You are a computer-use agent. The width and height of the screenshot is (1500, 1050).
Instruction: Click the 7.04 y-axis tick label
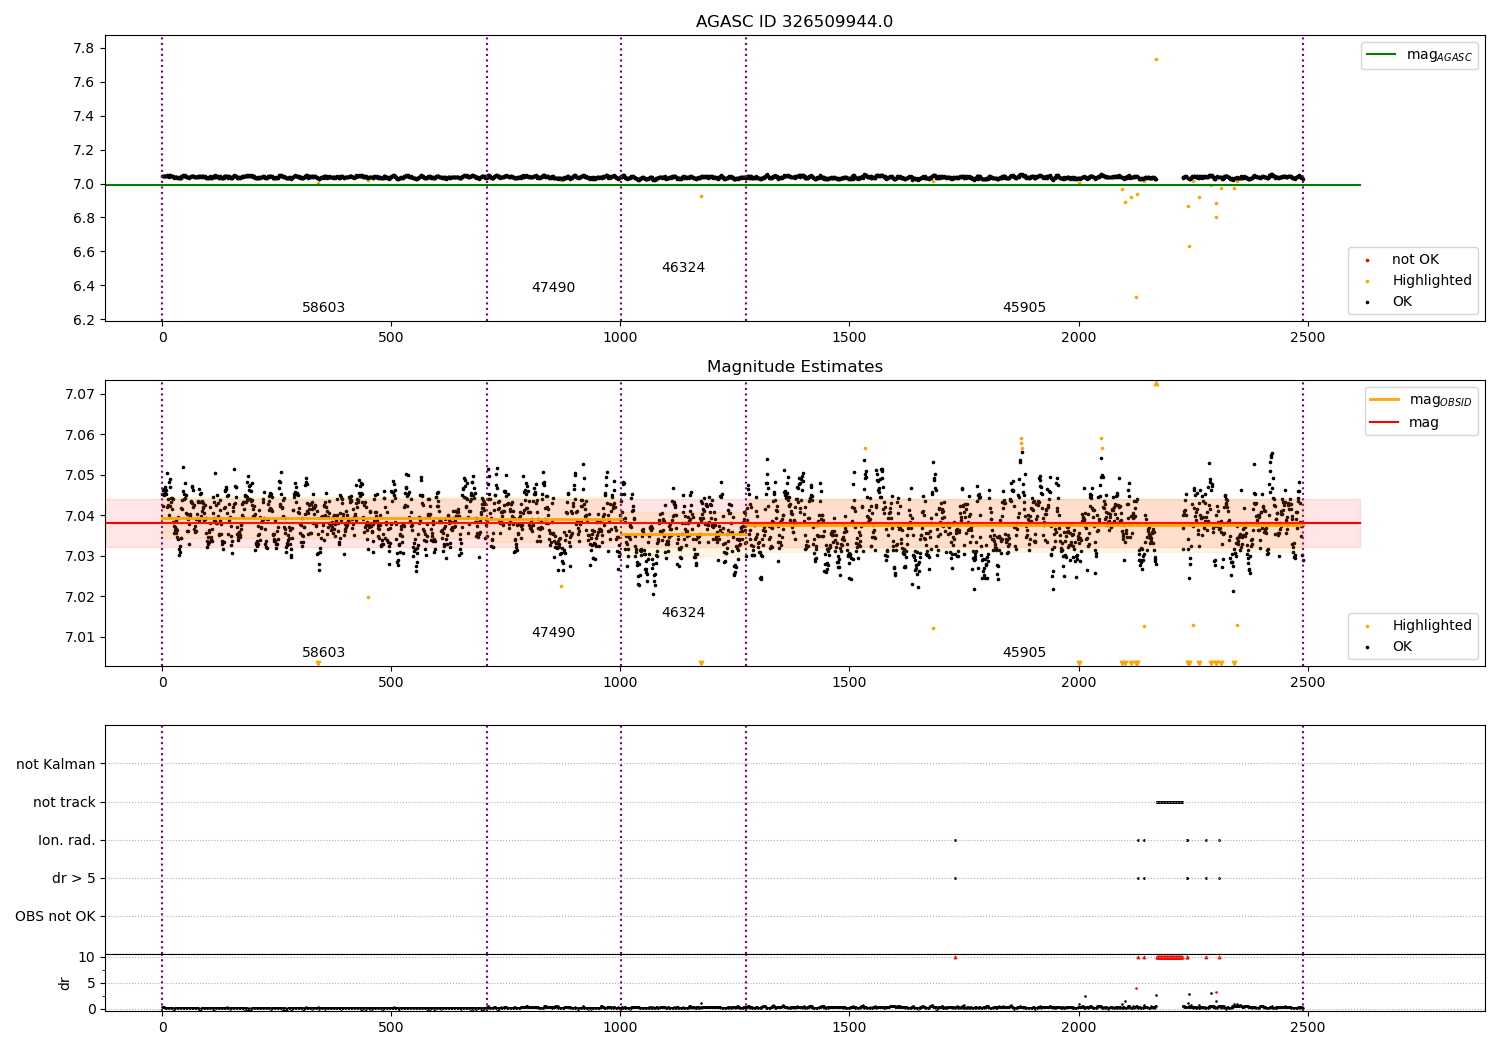click(x=79, y=517)
